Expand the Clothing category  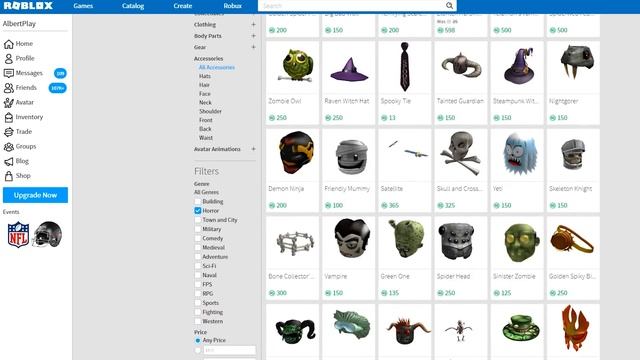(x=253, y=24)
